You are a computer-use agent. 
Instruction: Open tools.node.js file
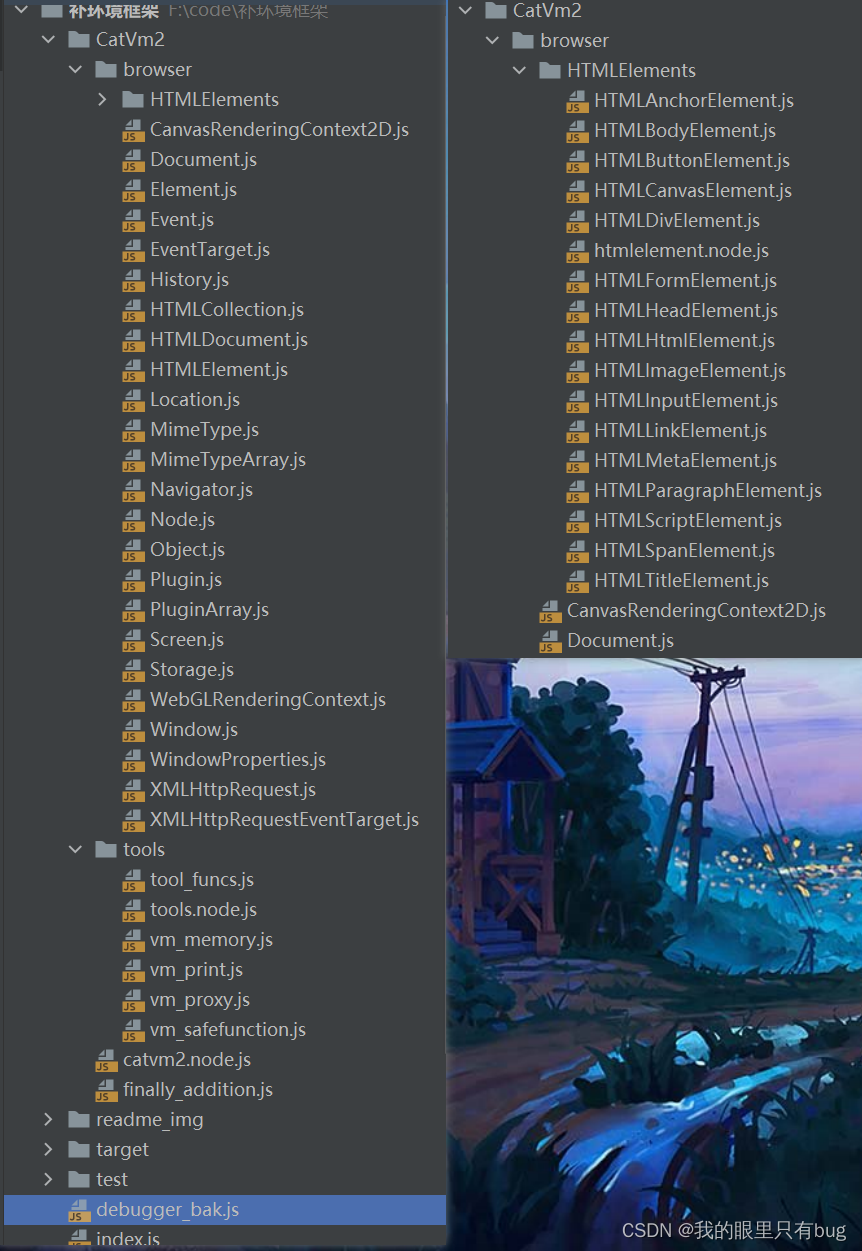pos(204,910)
